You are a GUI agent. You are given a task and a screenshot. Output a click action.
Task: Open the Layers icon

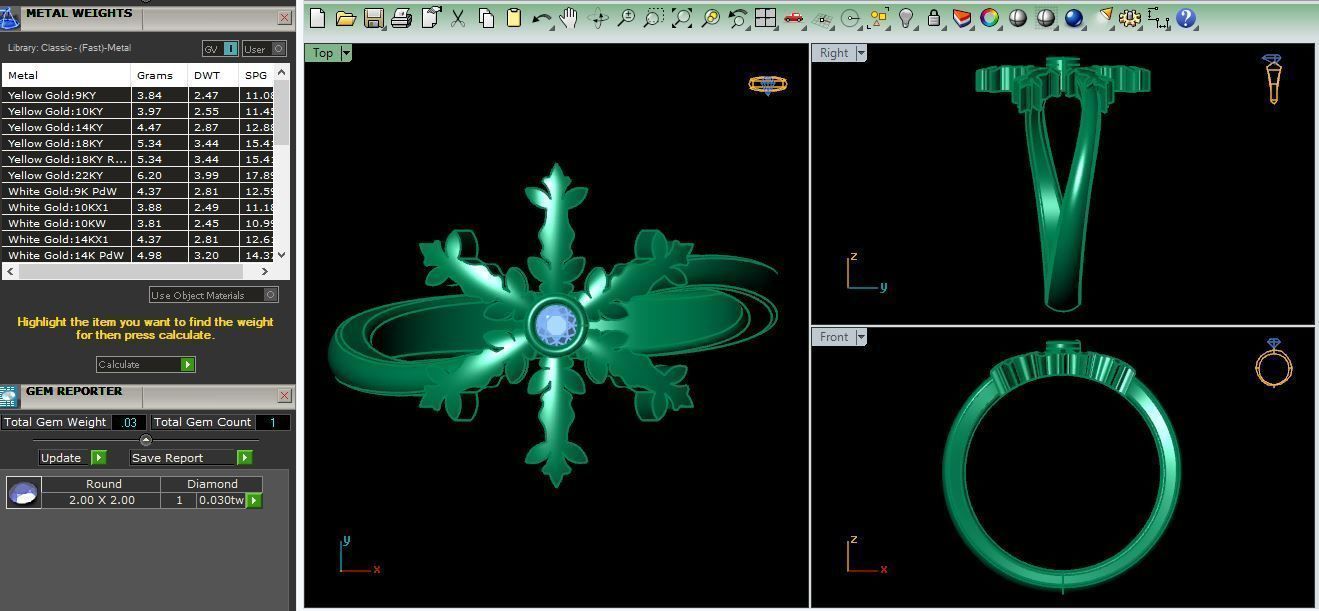pyautogui.click(x=962, y=18)
